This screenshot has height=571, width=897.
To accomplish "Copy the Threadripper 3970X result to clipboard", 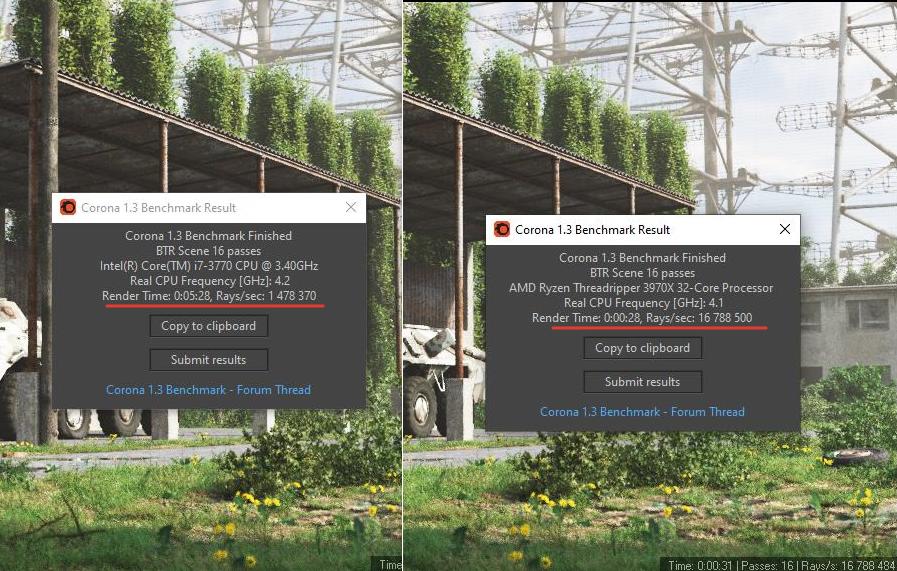I will [x=642, y=348].
